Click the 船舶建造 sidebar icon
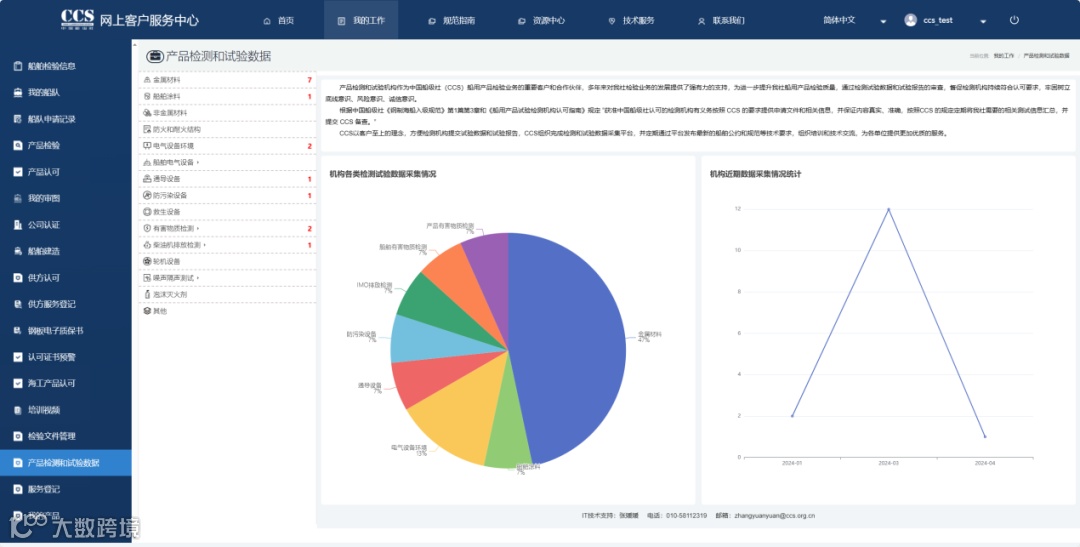The image size is (1080, 547). pyautogui.click(x=19, y=251)
